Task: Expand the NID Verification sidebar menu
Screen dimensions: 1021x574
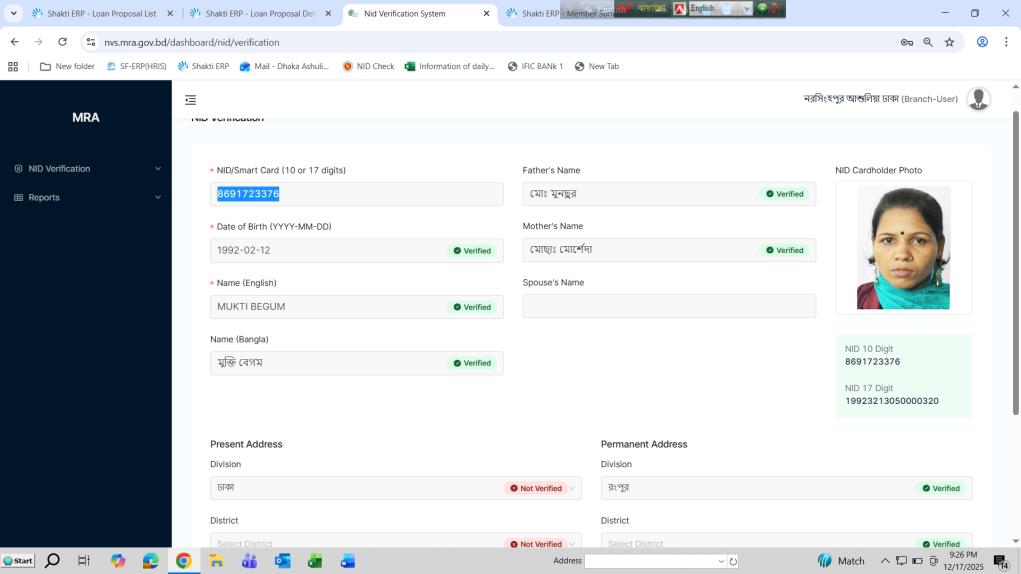Action: click(x=86, y=169)
